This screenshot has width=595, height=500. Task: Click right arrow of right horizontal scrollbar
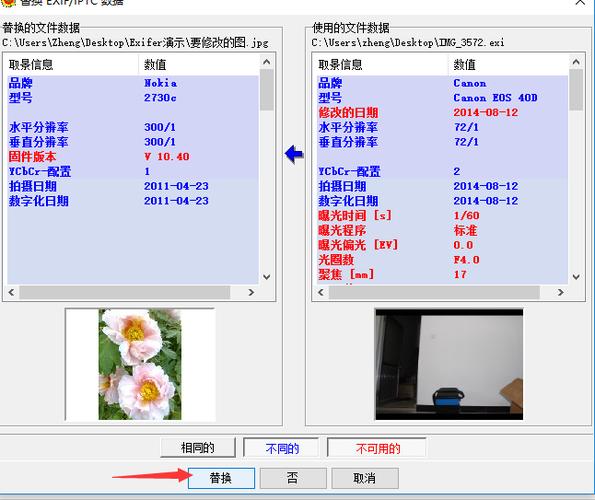(x=560, y=292)
